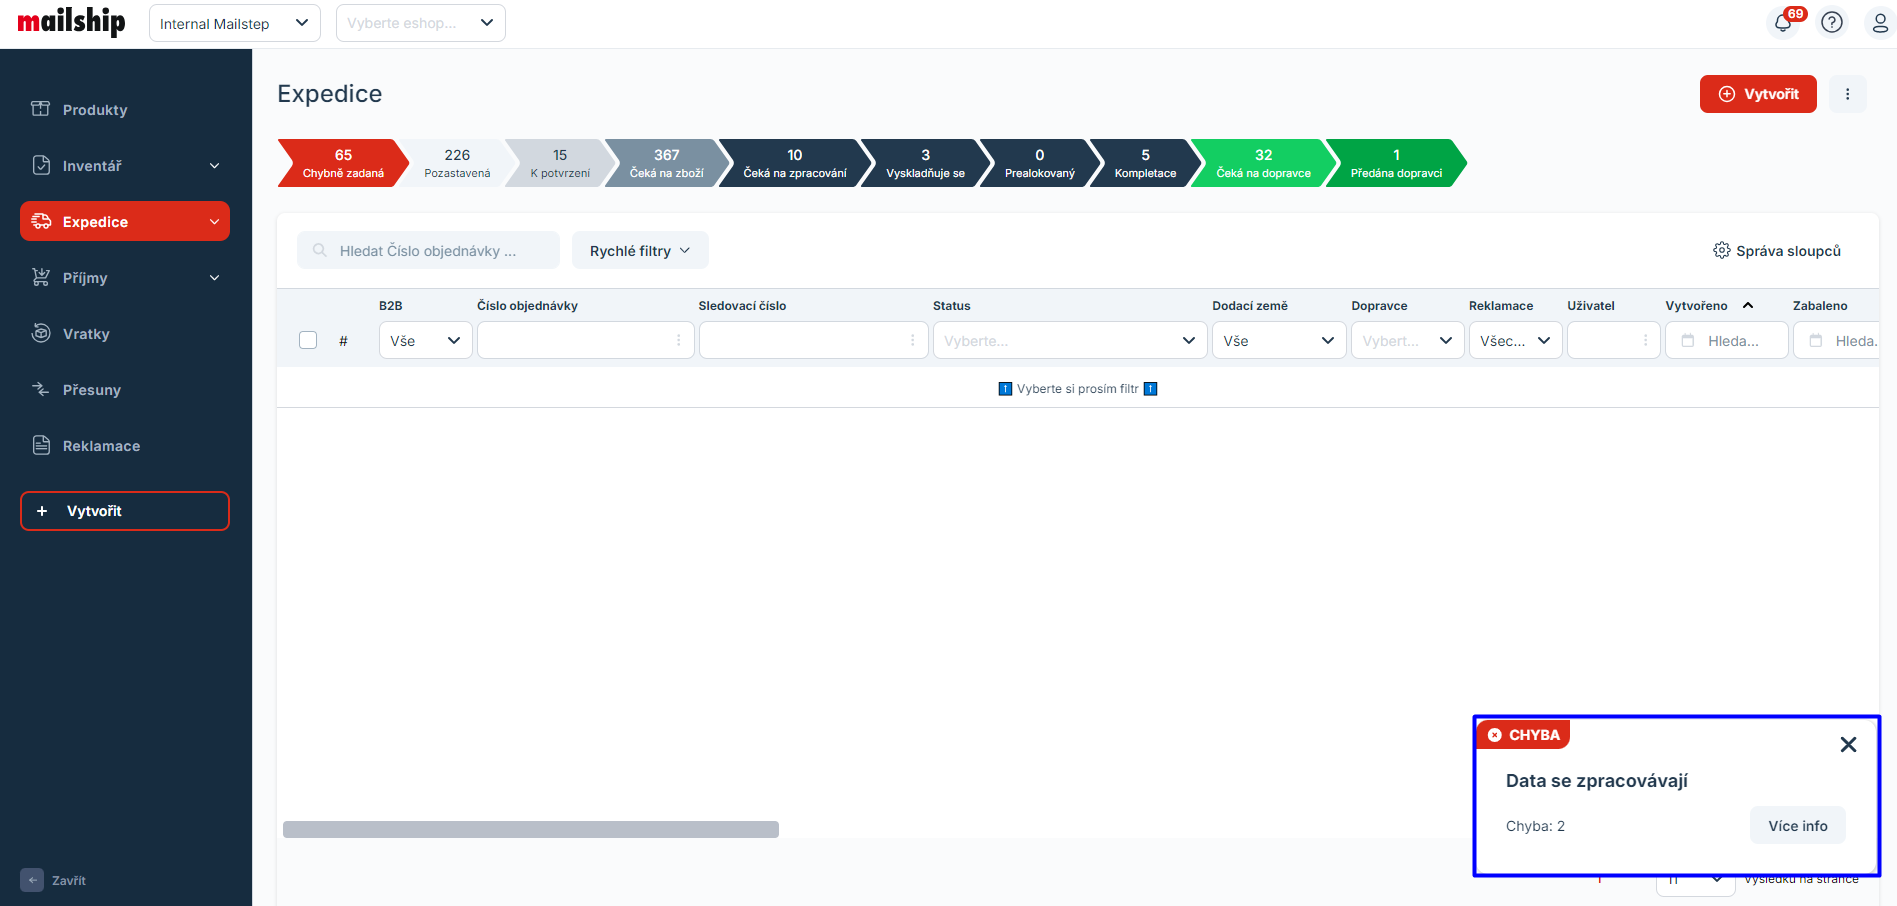Image resolution: width=1897 pixels, height=906 pixels.
Task: Click the horizontal table scrollbar
Action: (x=530, y=829)
